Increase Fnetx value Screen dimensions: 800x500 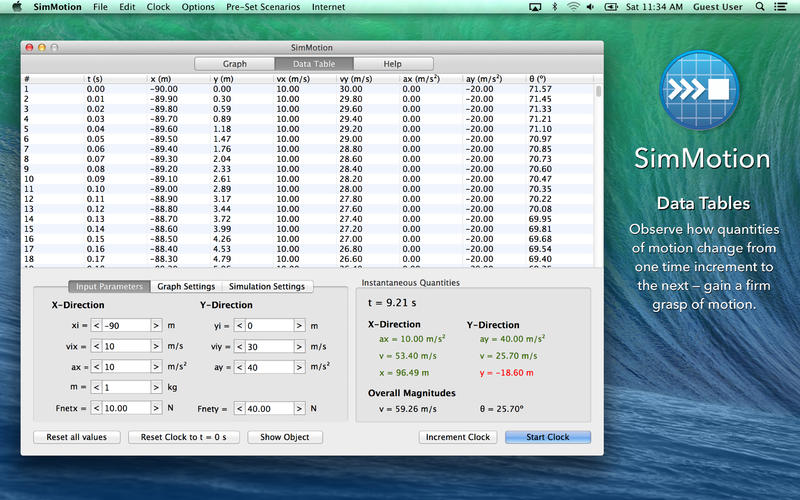(157, 408)
